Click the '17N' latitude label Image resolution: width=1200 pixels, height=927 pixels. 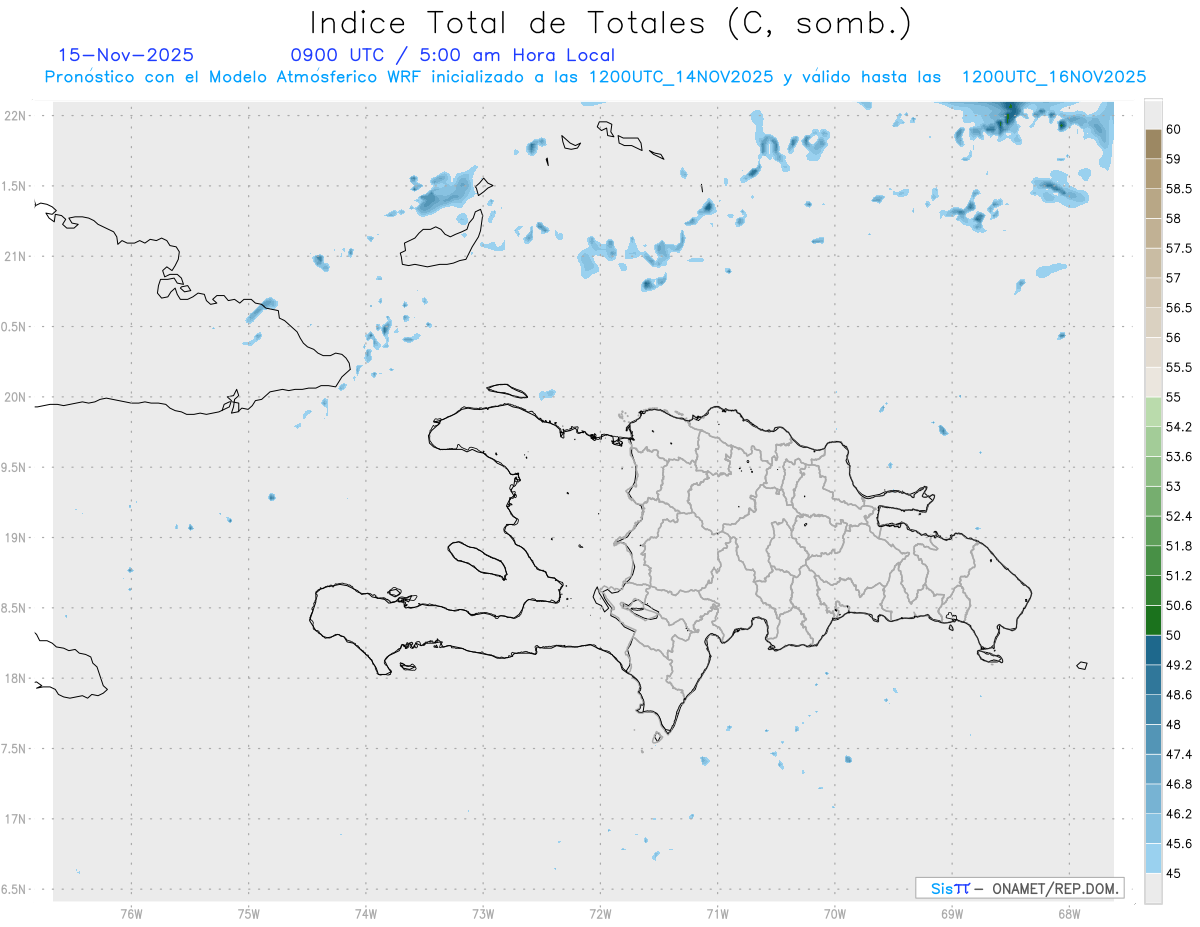point(15,819)
